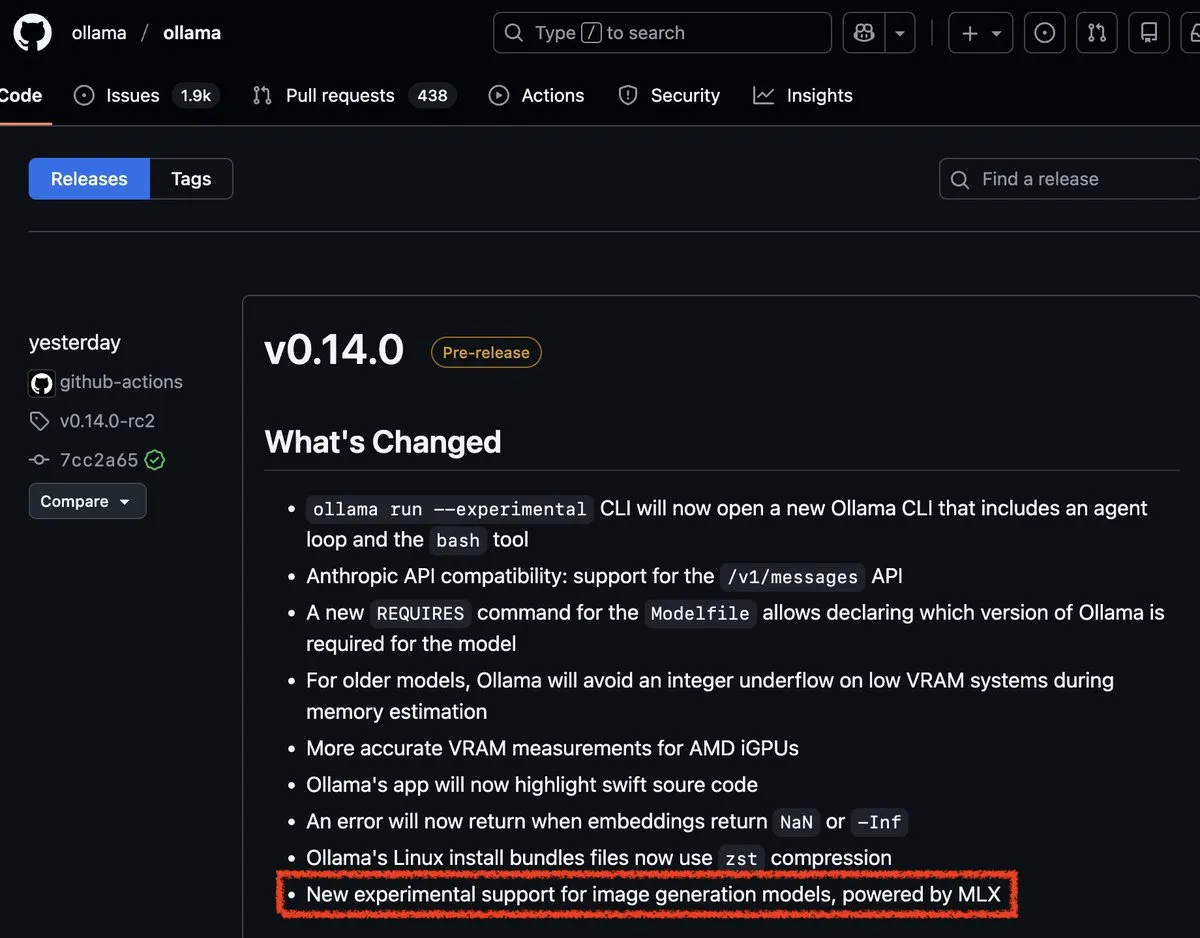Image resolution: width=1200 pixels, height=938 pixels.
Task: Open the v0.14.0-rc2 tag link
Action: pyautogui.click(x=107, y=421)
